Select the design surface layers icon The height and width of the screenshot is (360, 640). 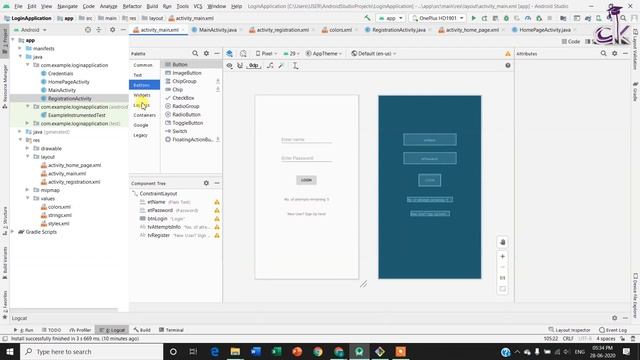pos(229,53)
